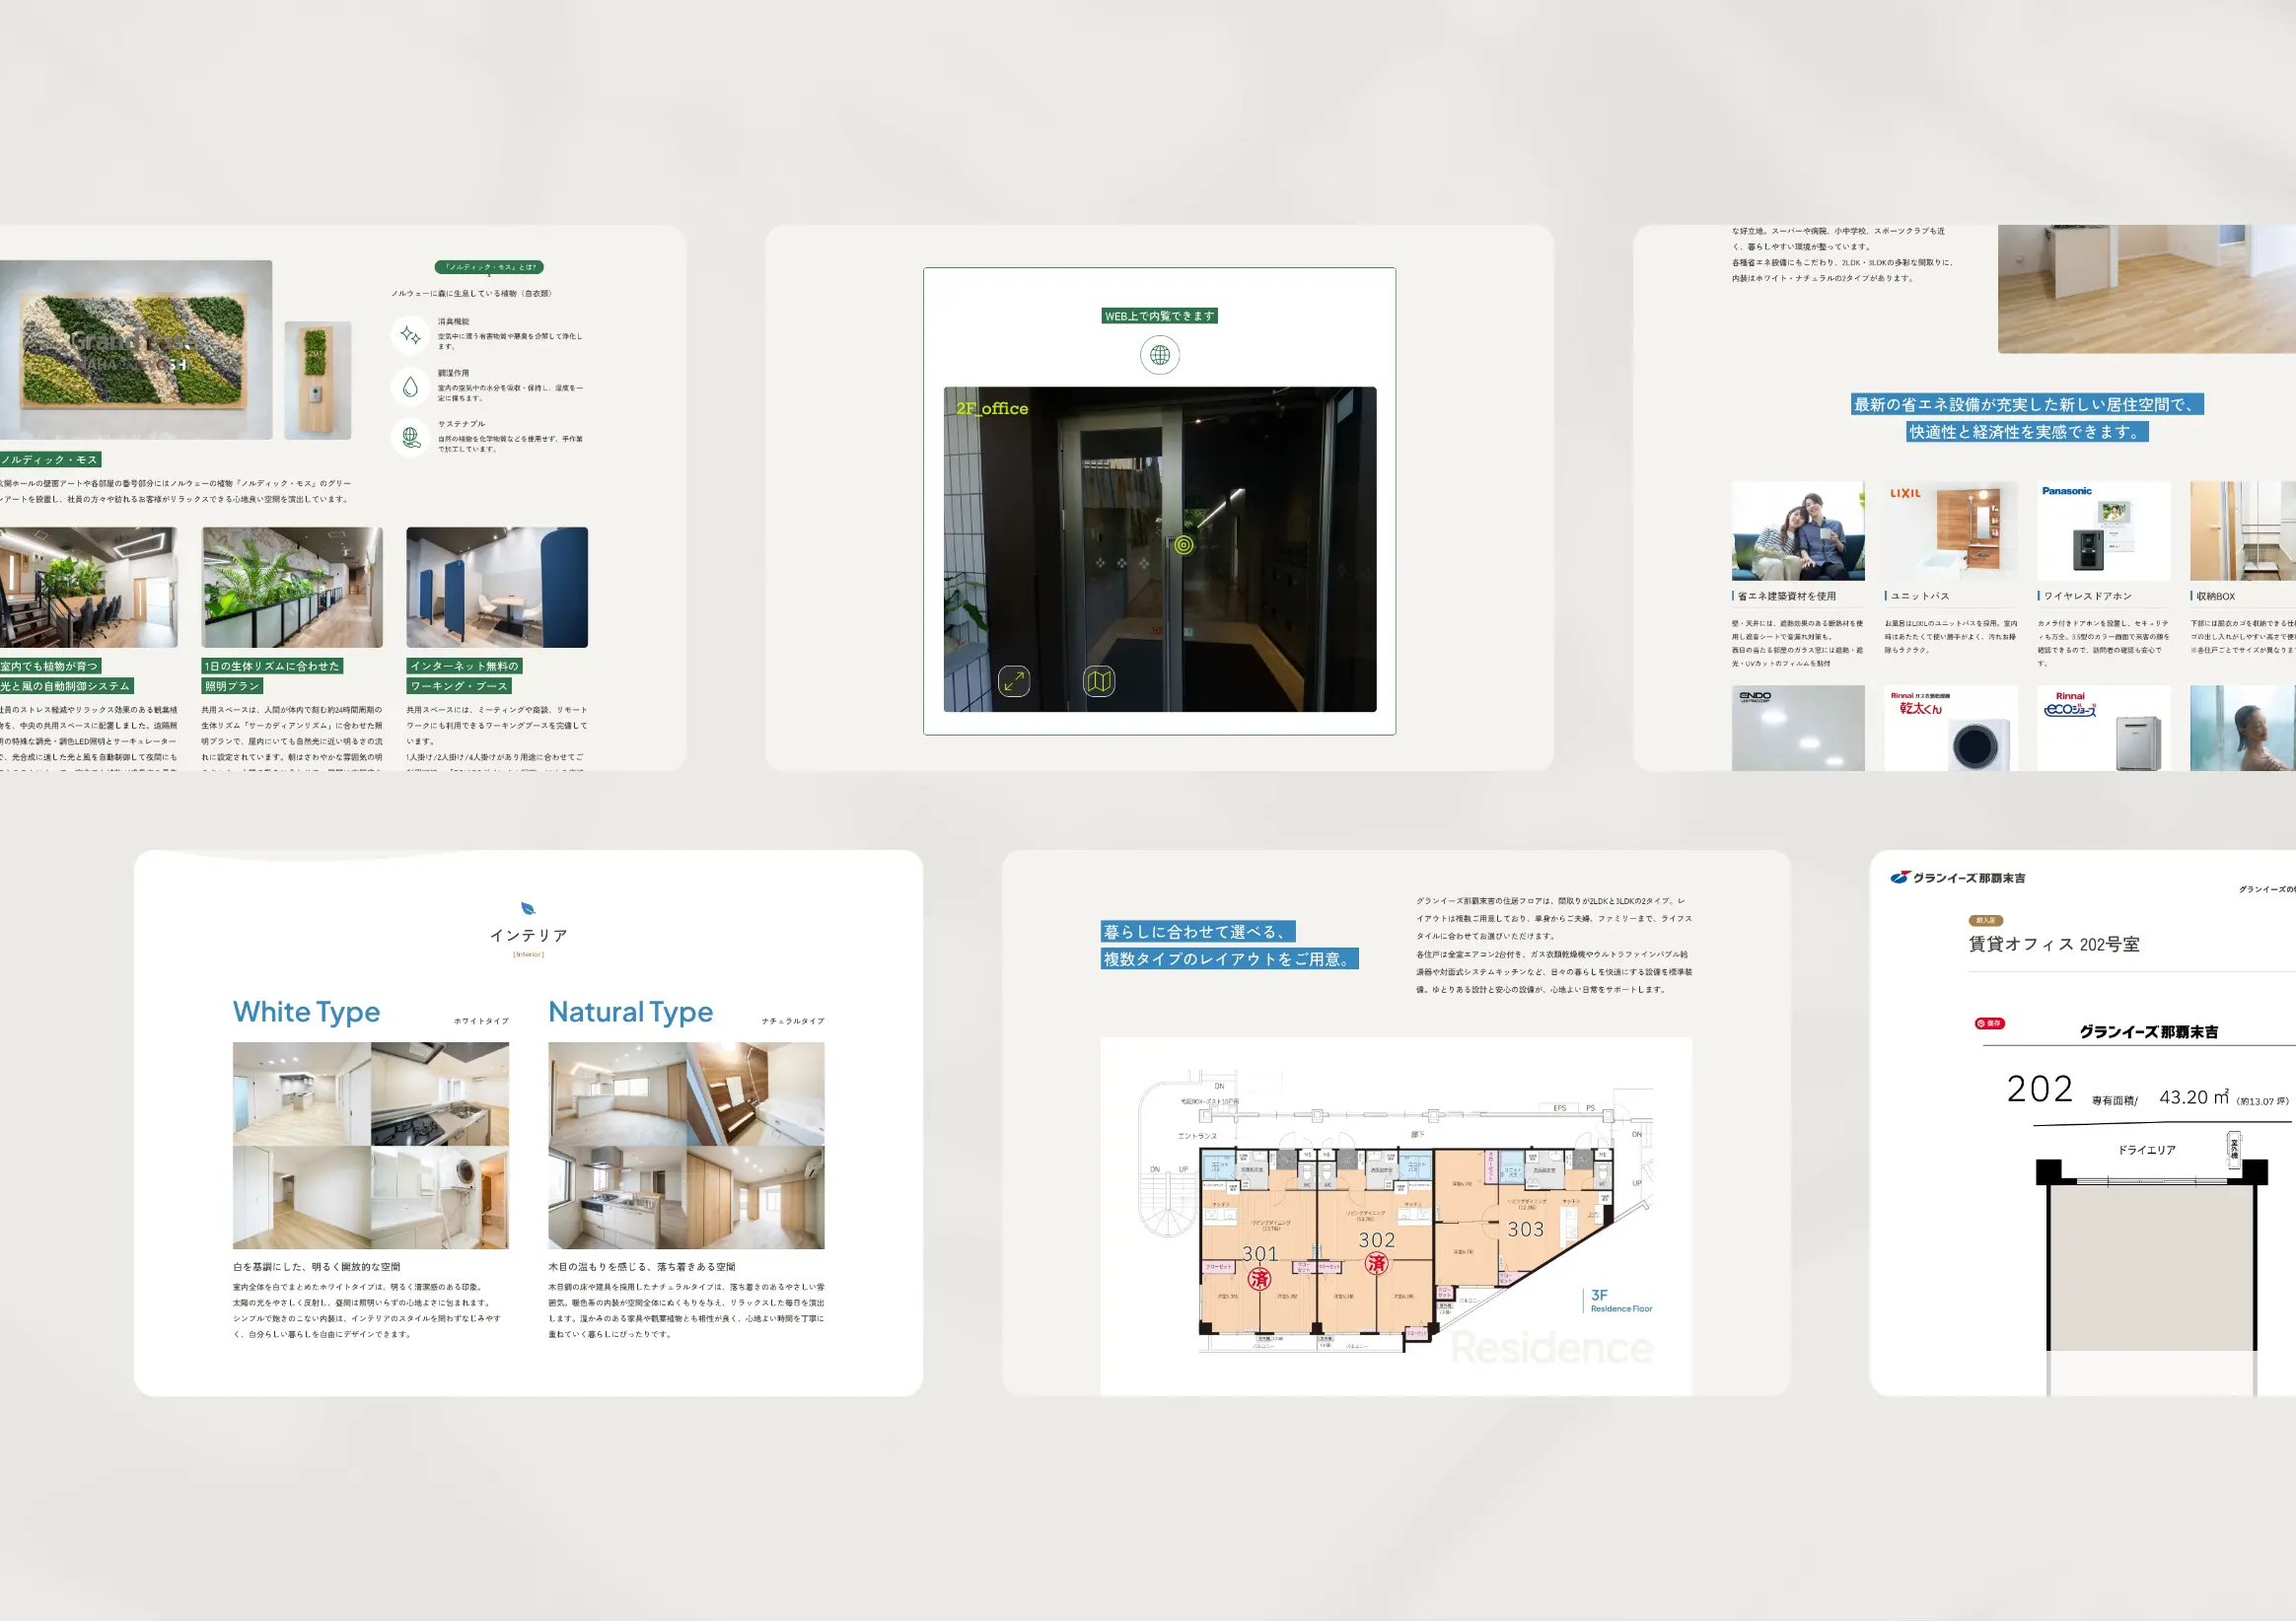Click the blue working booth photo
The width and height of the screenshot is (2296, 1621).
click(x=497, y=587)
